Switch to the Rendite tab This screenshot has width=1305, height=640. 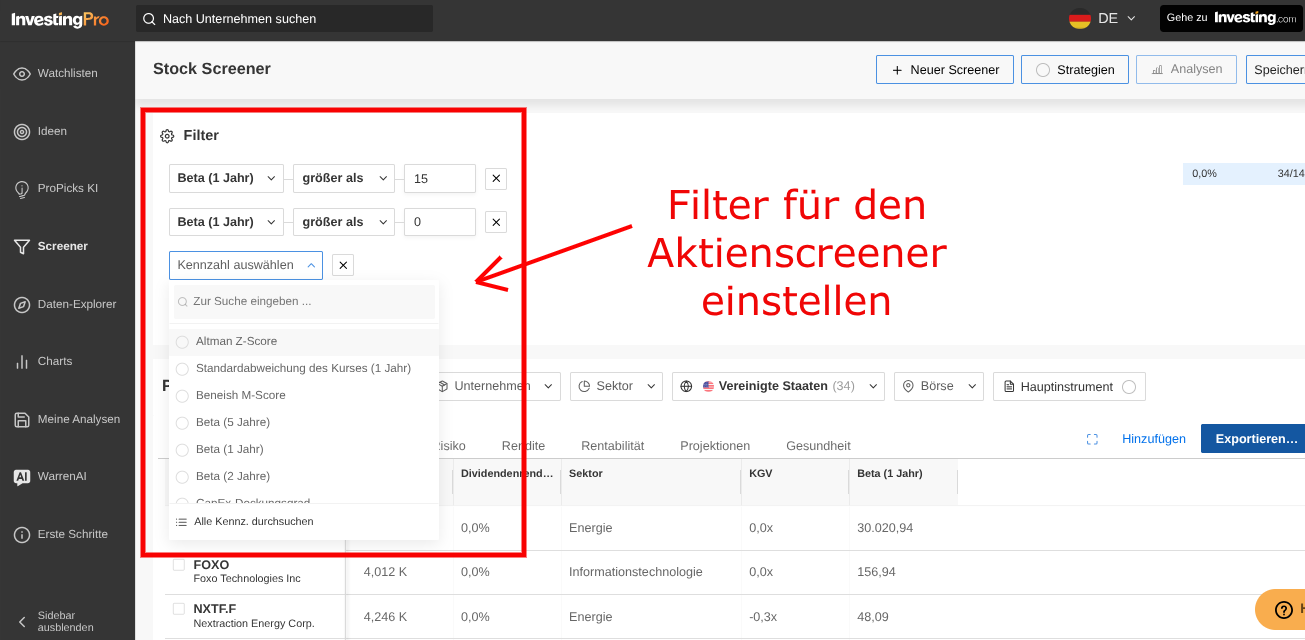523,446
